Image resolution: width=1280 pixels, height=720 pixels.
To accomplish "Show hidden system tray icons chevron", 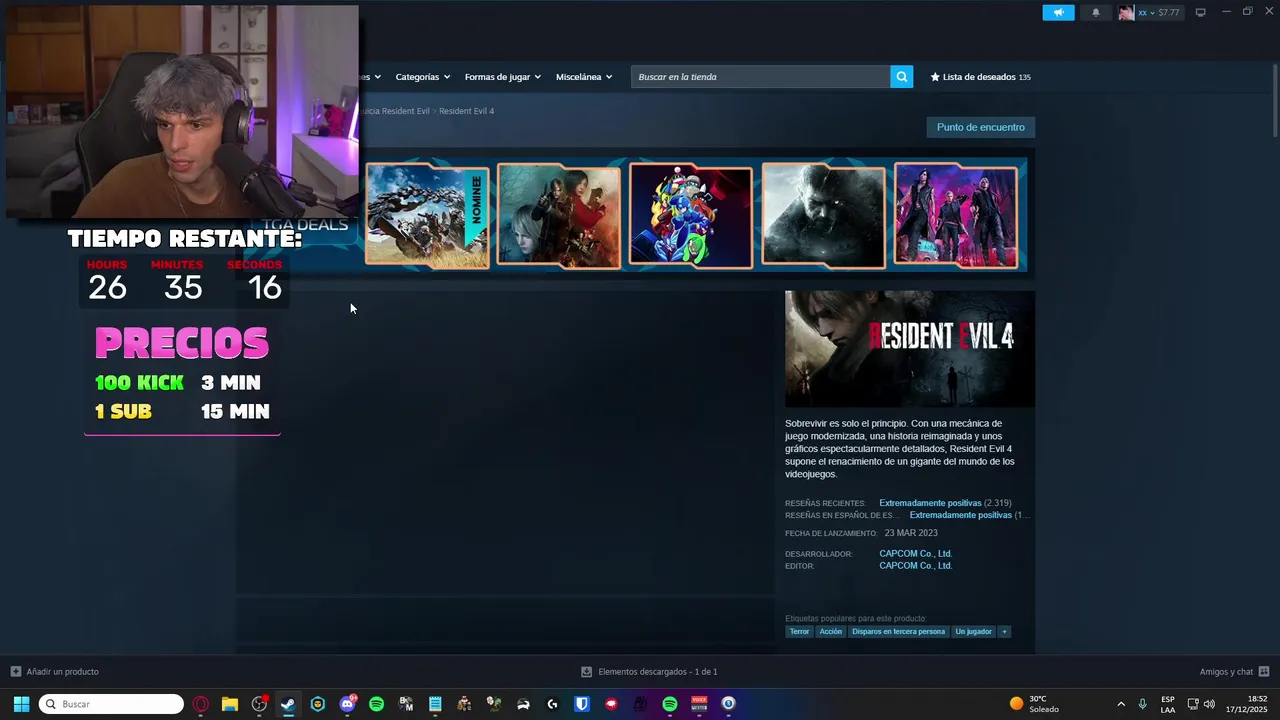I will pos(1121,704).
